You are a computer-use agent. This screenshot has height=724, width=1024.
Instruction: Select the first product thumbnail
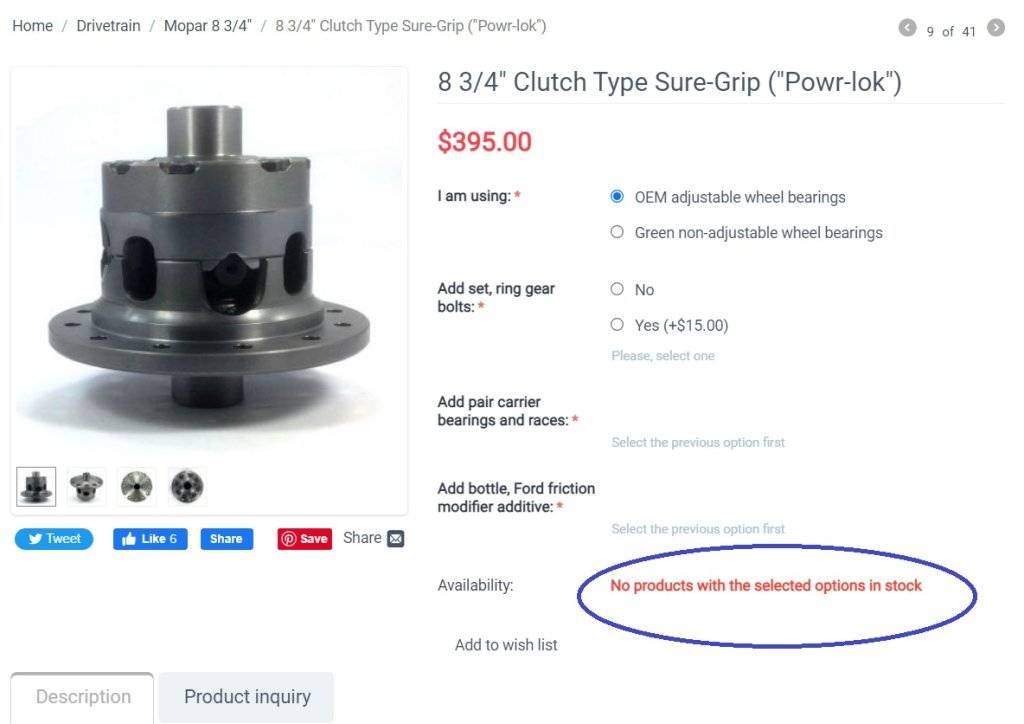click(37, 486)
